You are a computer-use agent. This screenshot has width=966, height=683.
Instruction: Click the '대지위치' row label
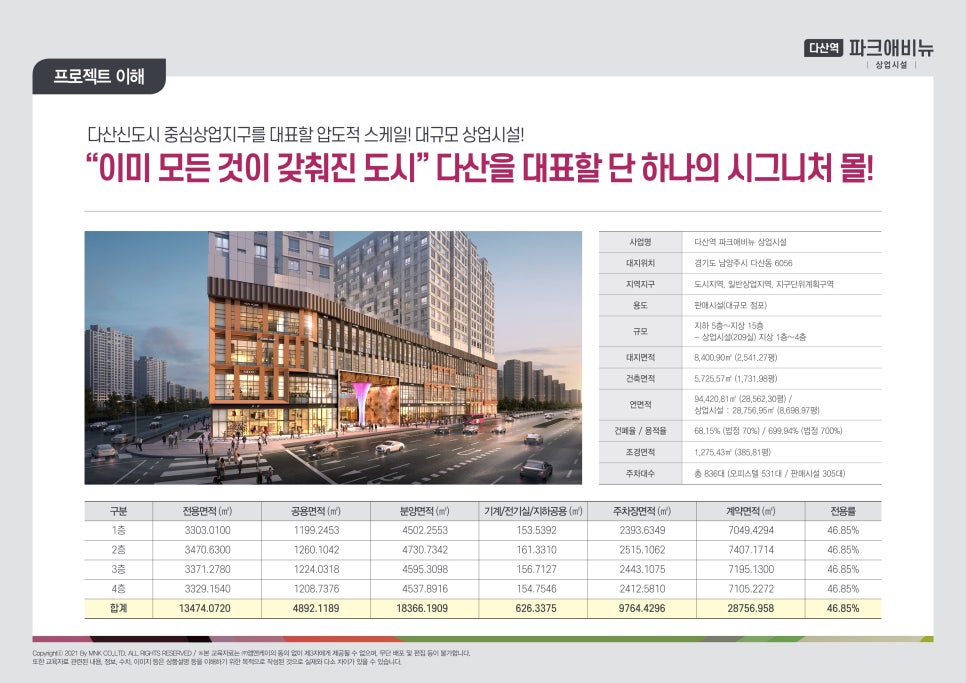coord(640,263)
